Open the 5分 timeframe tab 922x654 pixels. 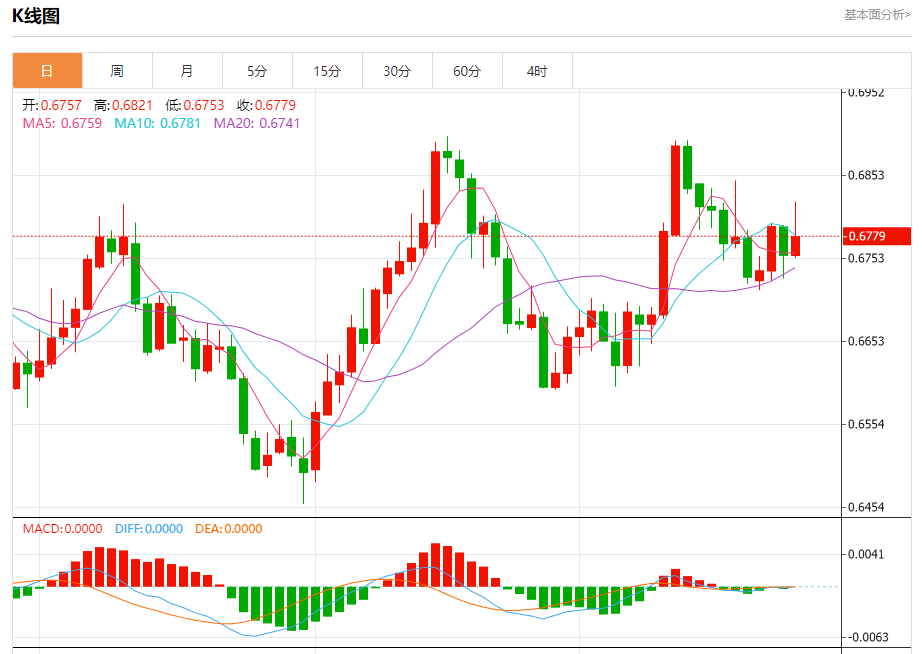click(258, 71)
